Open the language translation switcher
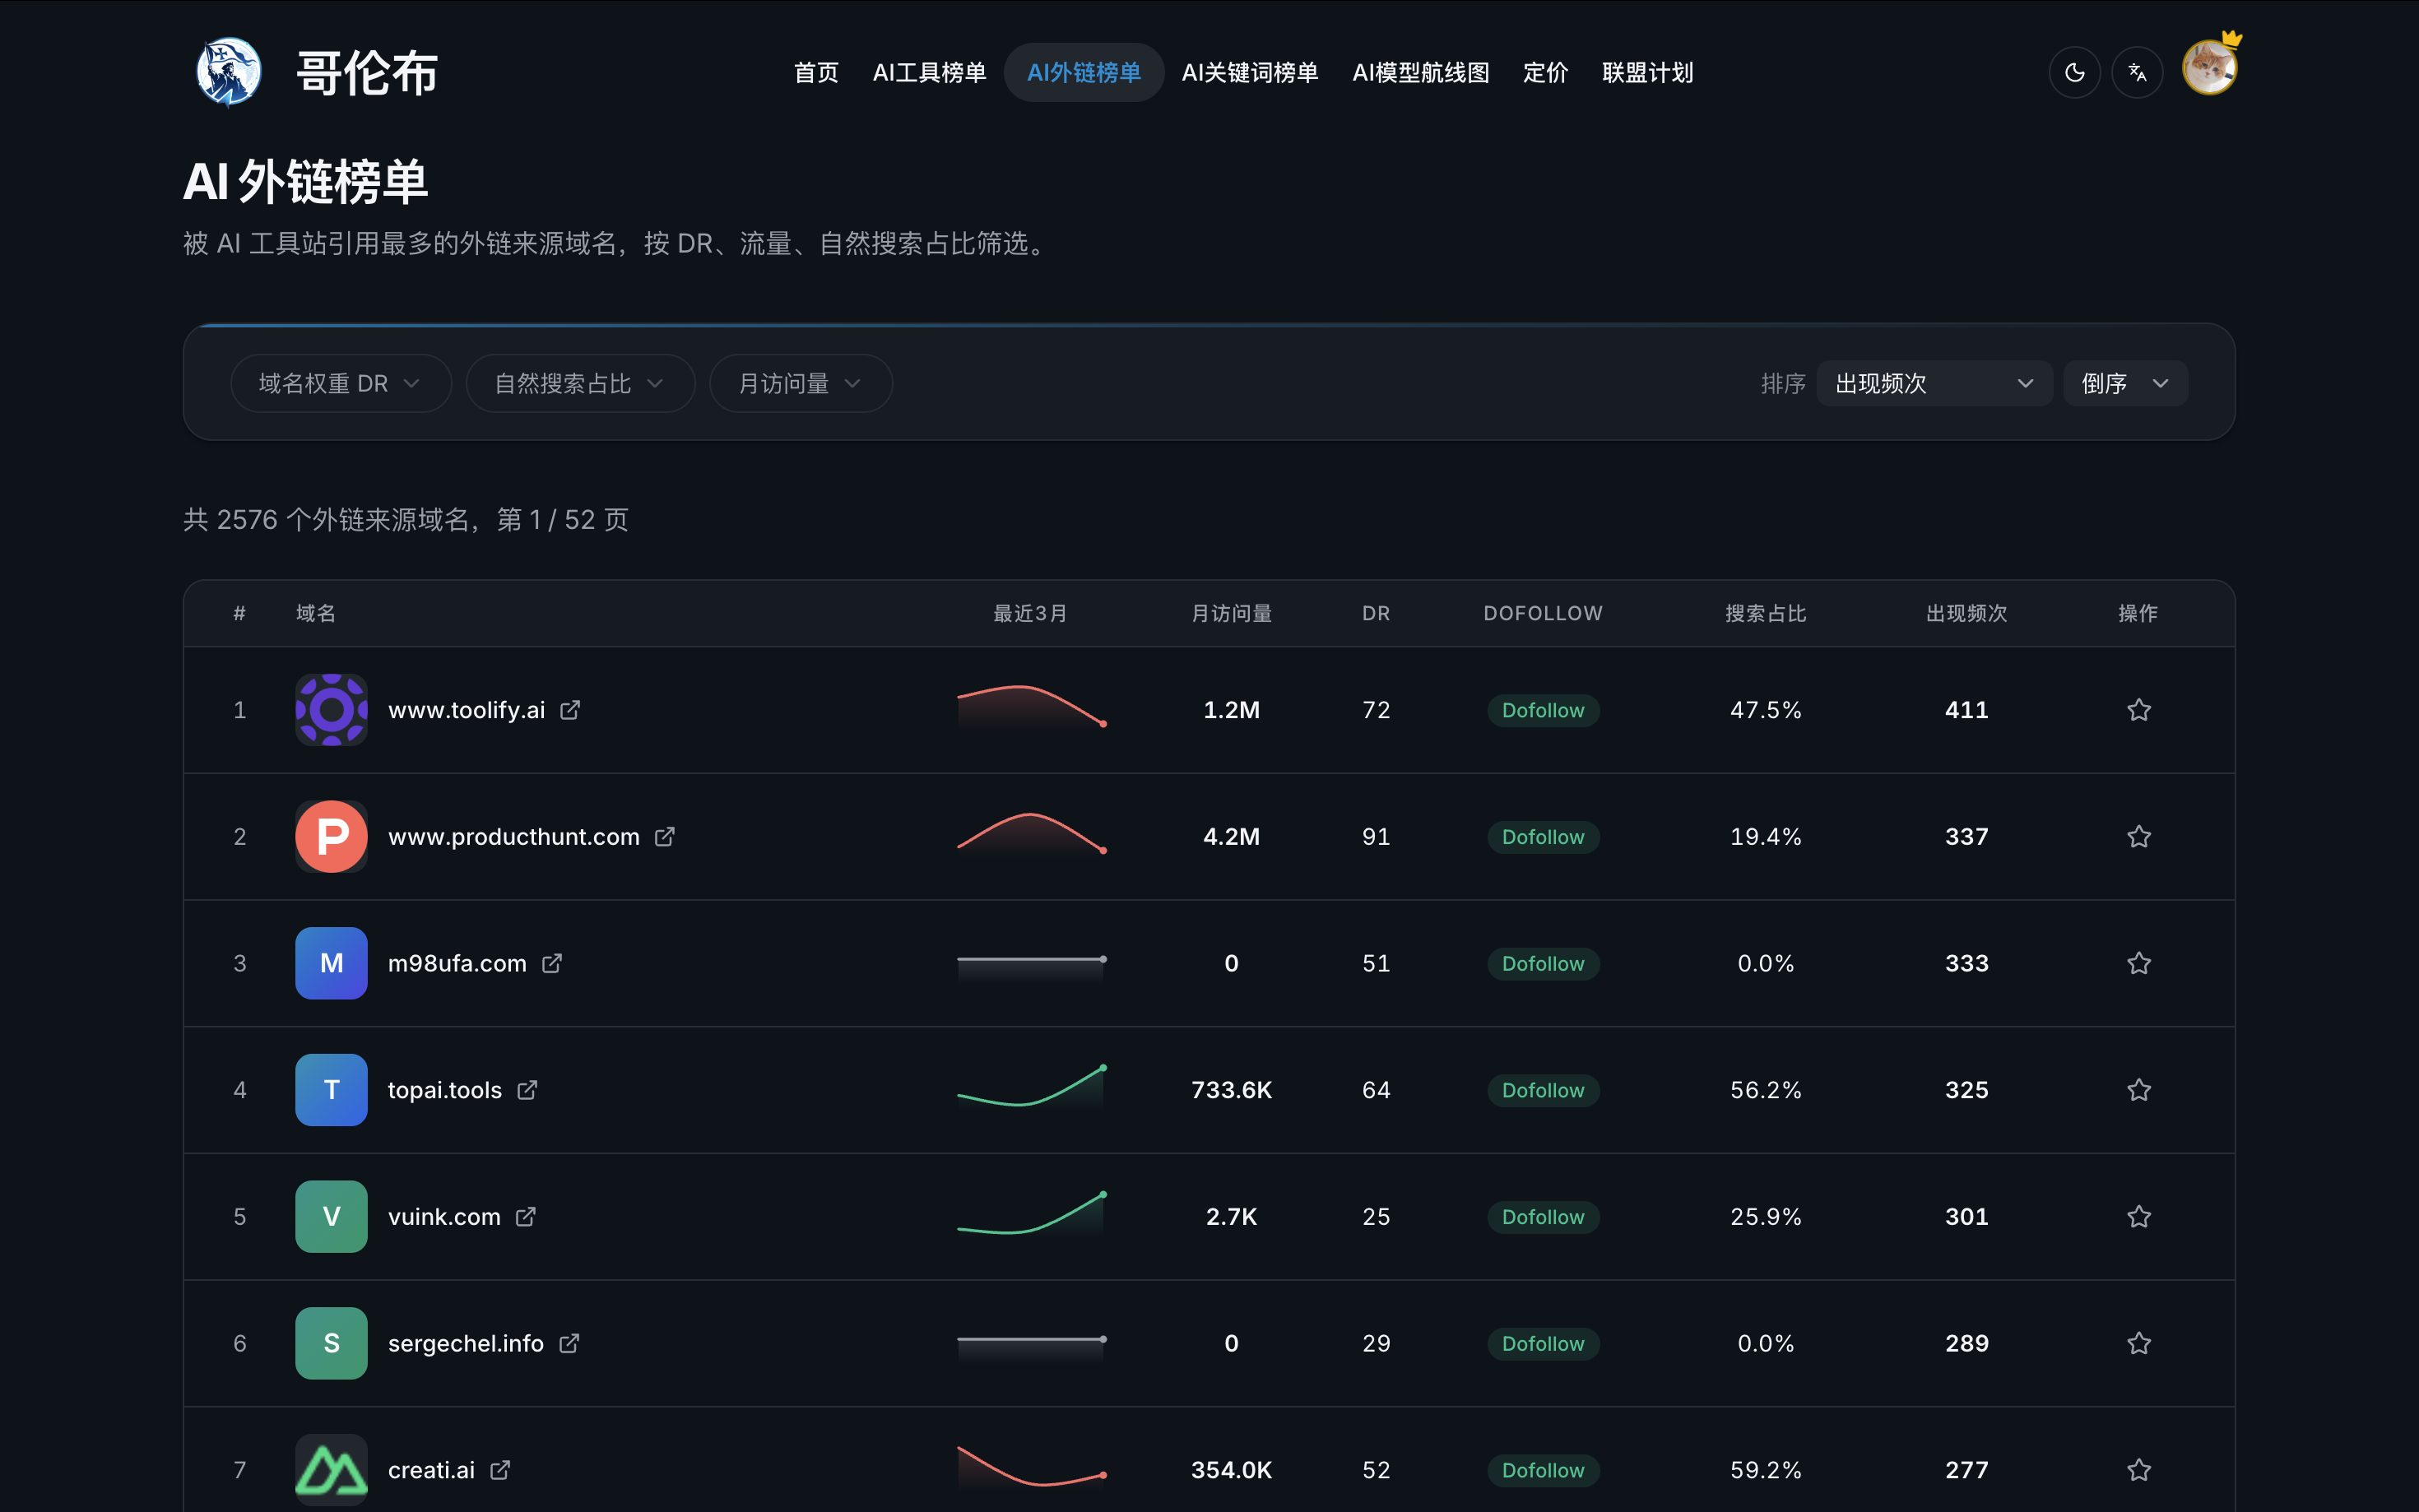The height and width of the screenshot is (1512, 2419). 2138,72
